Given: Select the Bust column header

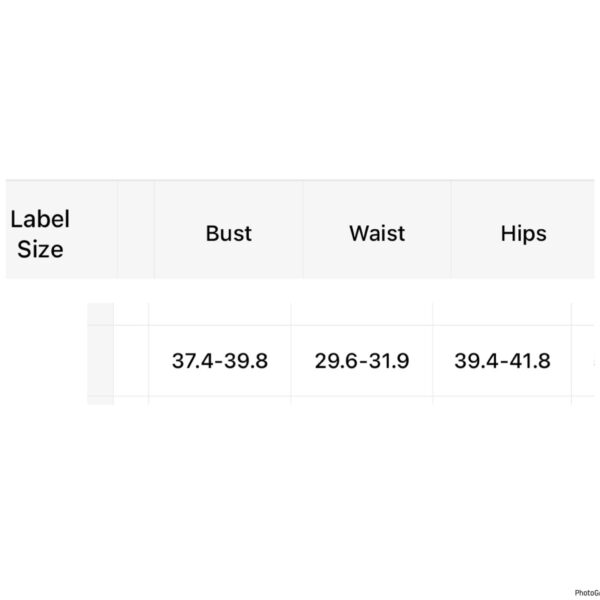Looking at the screenshot, I should click(x=228, y=233).
